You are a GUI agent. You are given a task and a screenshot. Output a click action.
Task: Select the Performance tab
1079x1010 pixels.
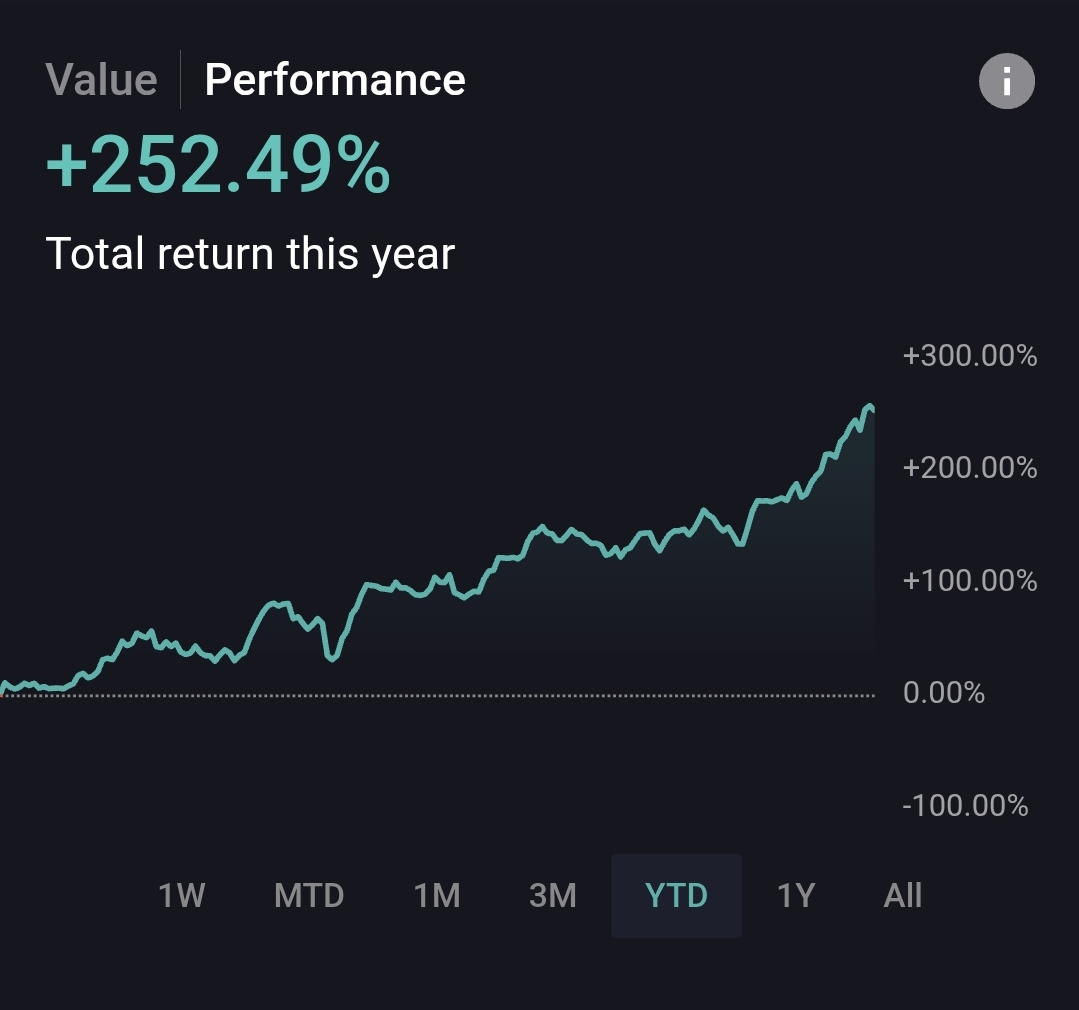click(335, 80)
